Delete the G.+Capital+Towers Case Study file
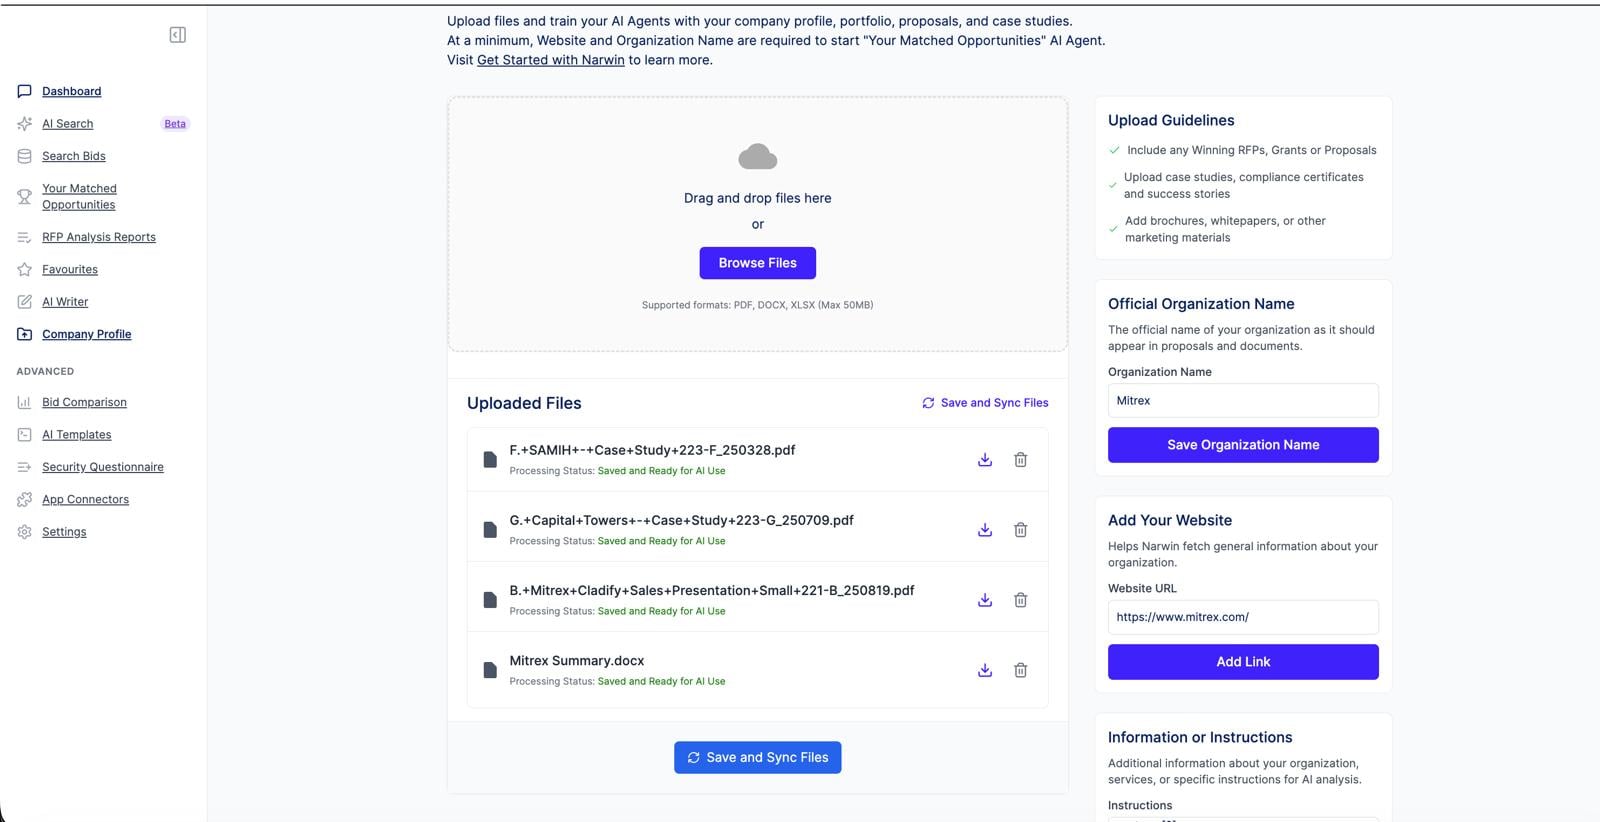Image resolution: width=1600 pixels, height=822 pixels. click(x=1020, y=530)
